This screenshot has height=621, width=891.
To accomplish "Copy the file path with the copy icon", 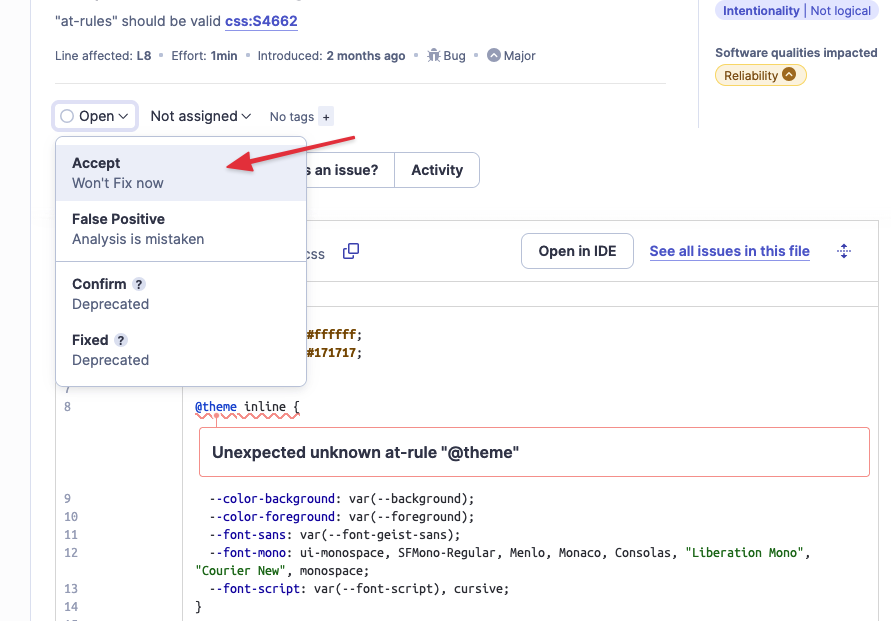I will (351, 252).
